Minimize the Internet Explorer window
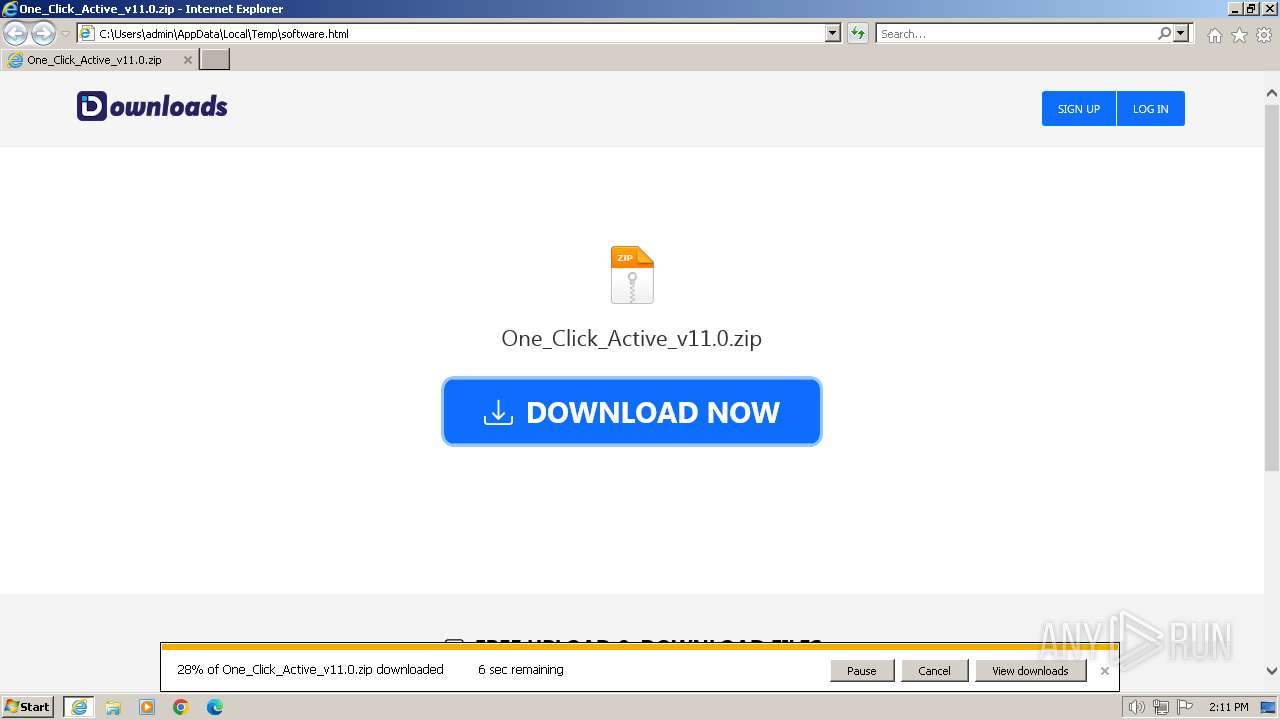 pos(1235,9)
